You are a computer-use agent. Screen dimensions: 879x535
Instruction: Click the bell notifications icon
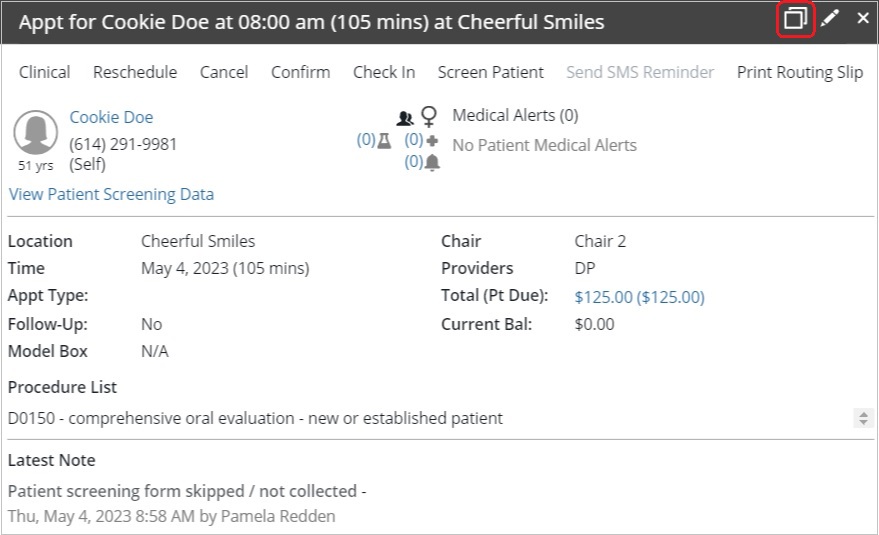pos(432,163)
